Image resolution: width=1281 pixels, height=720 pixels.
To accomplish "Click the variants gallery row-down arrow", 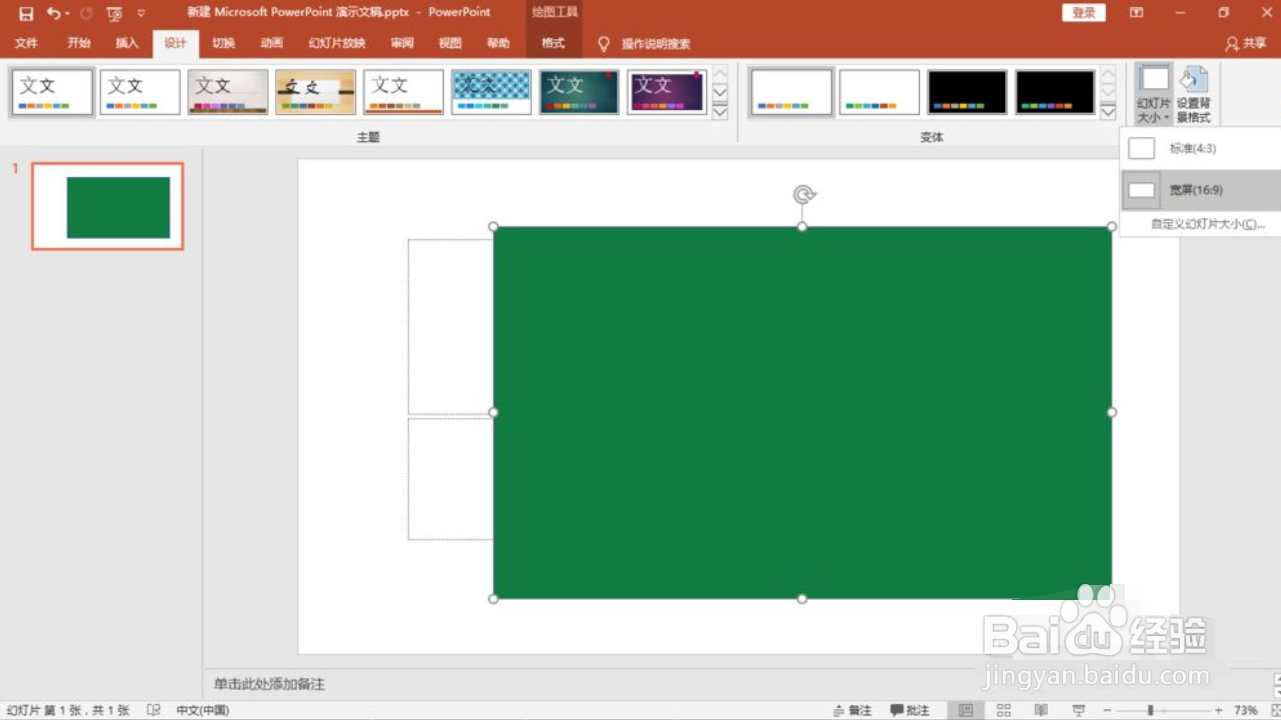I will [1108, 92].
